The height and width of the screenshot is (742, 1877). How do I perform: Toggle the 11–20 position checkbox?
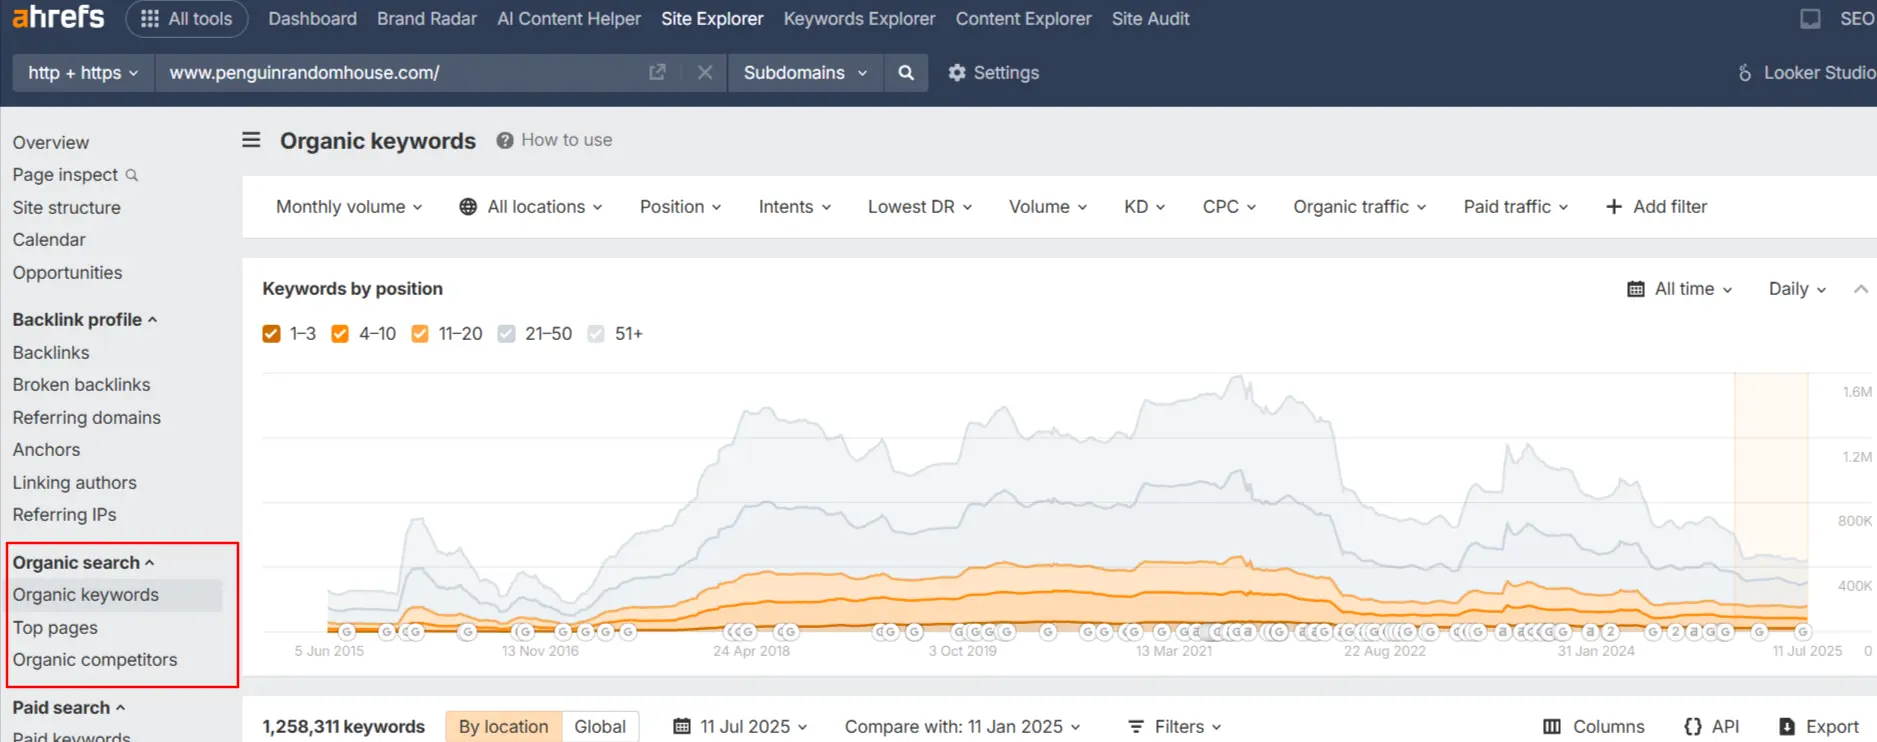420,334
